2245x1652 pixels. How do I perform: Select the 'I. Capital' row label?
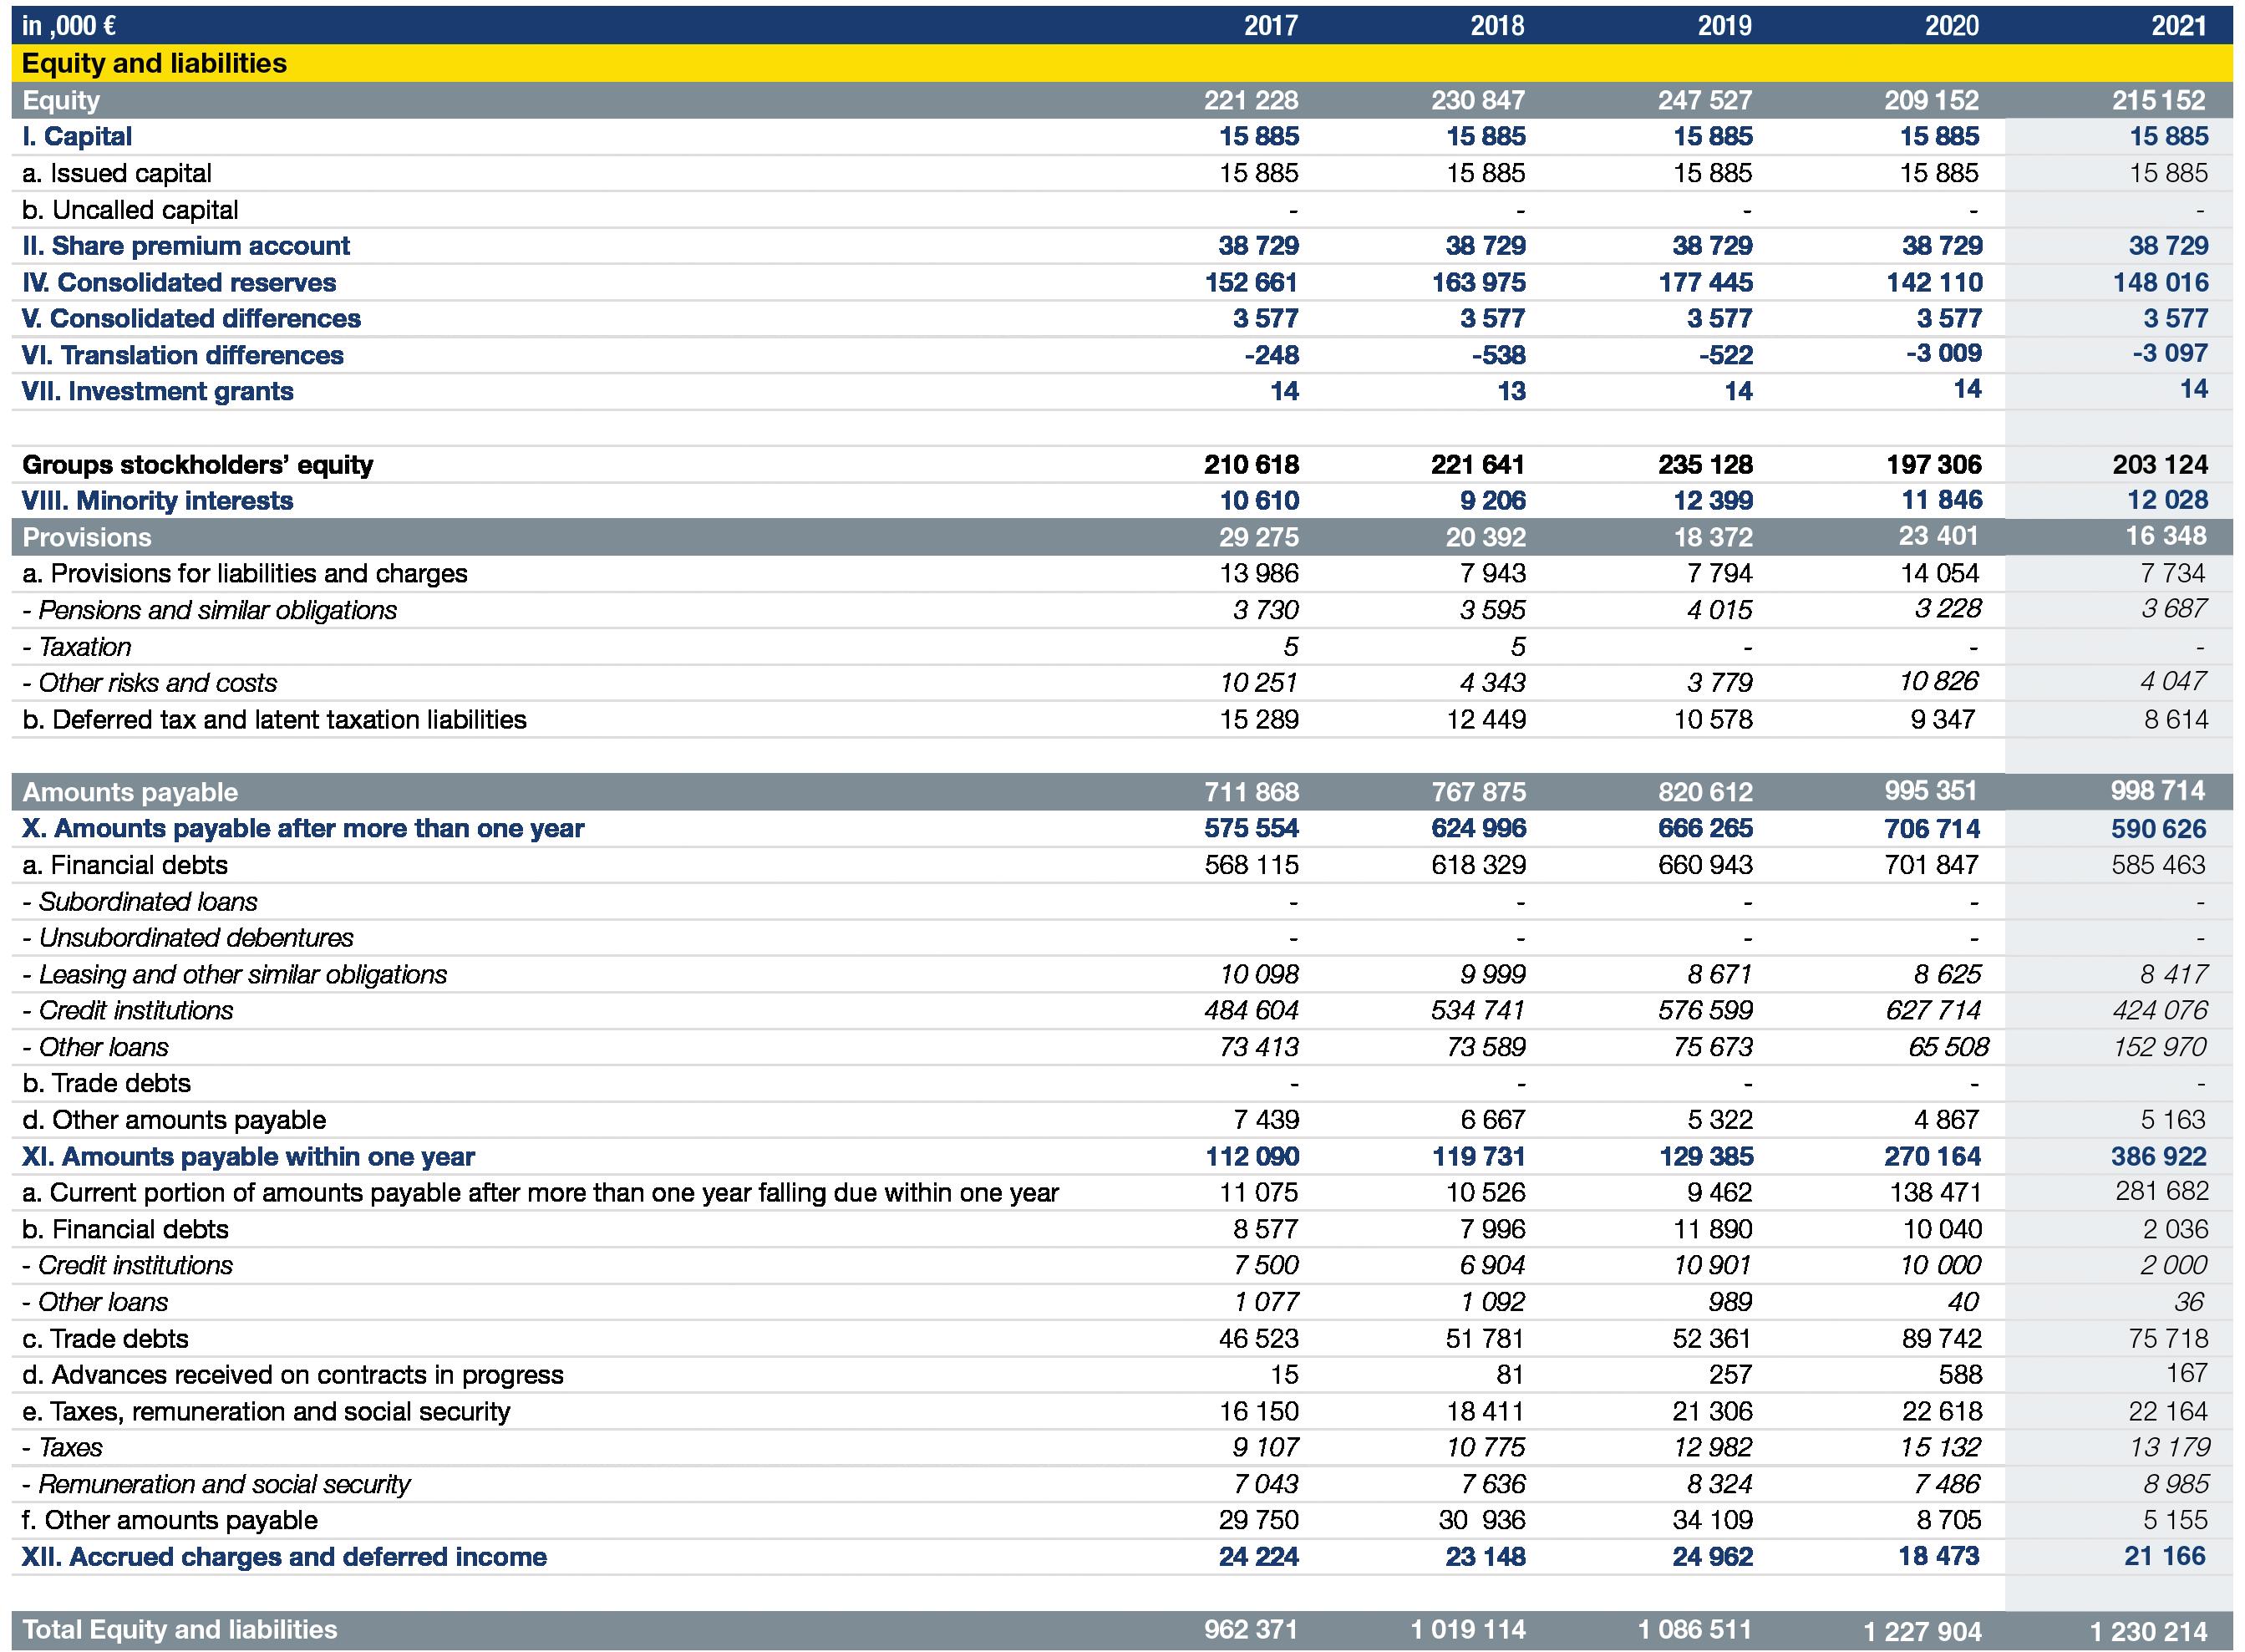point(77,136)
